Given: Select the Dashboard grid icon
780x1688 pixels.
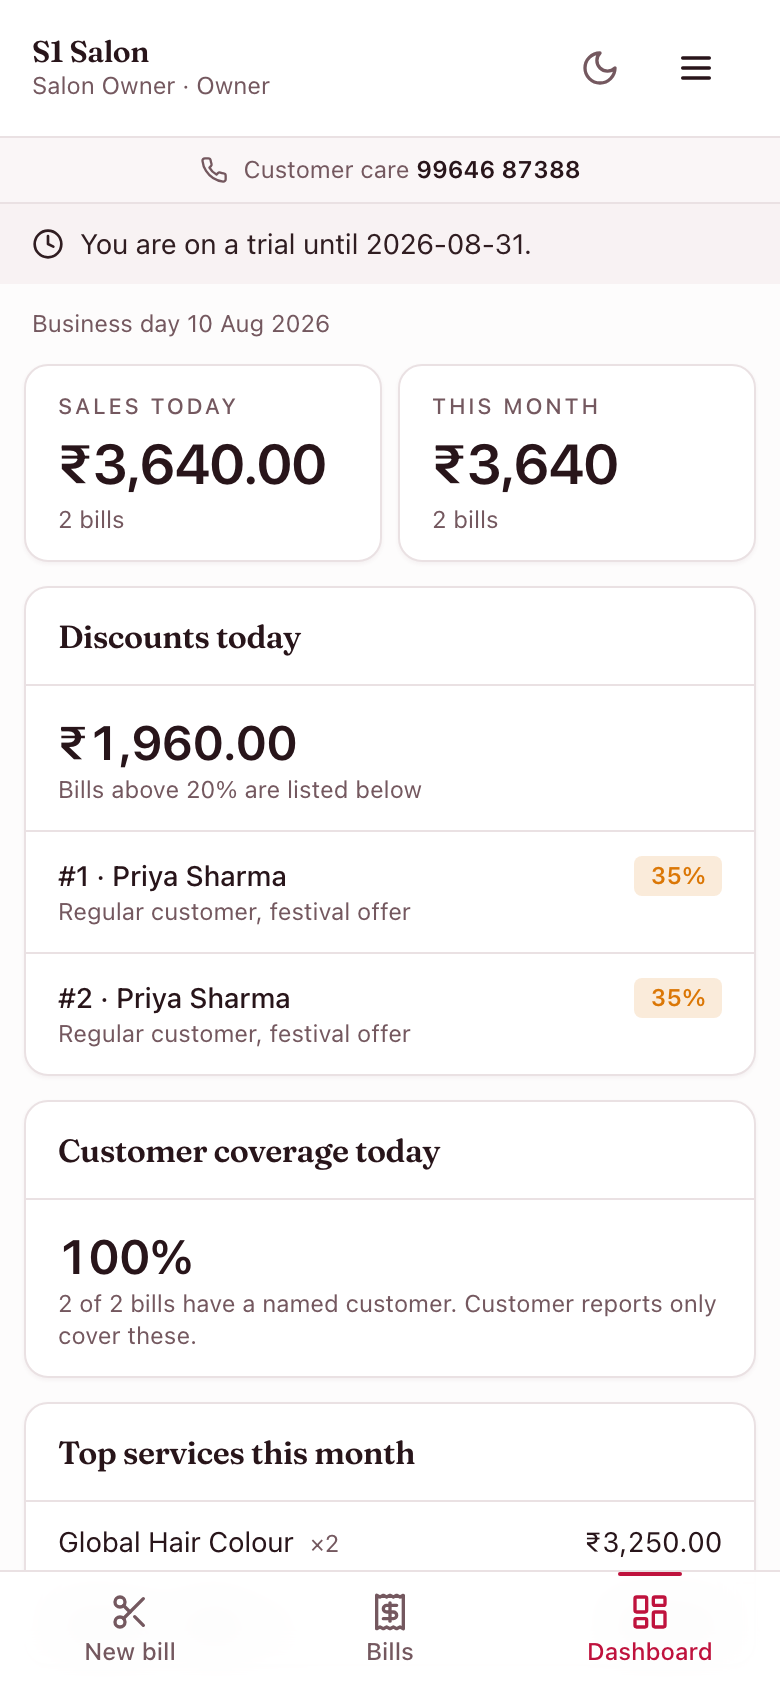Looking at the screenshot, I should tap(650, 1612).
